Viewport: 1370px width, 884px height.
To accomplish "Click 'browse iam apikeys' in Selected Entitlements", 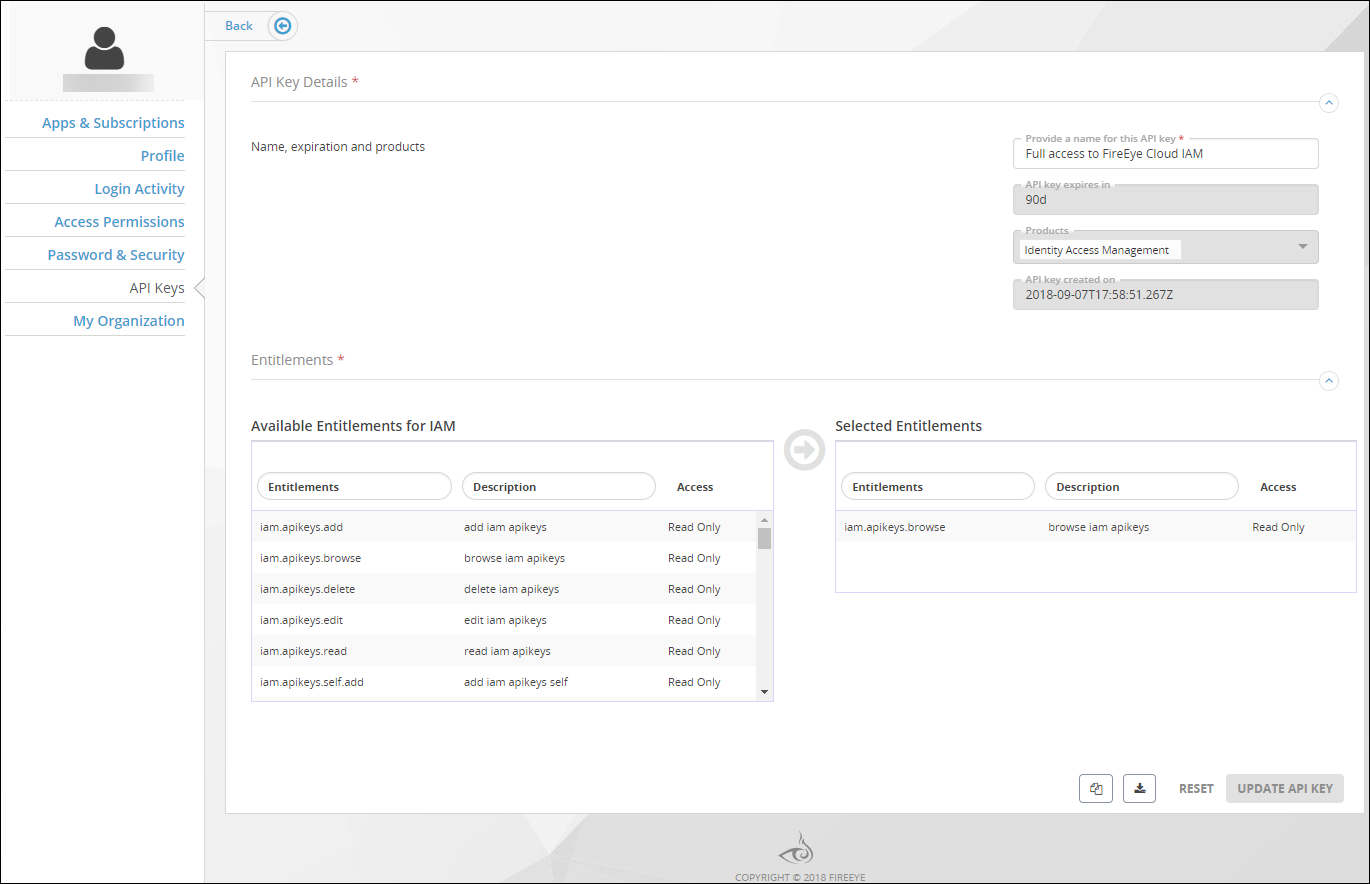I will tap(1099, 527).
